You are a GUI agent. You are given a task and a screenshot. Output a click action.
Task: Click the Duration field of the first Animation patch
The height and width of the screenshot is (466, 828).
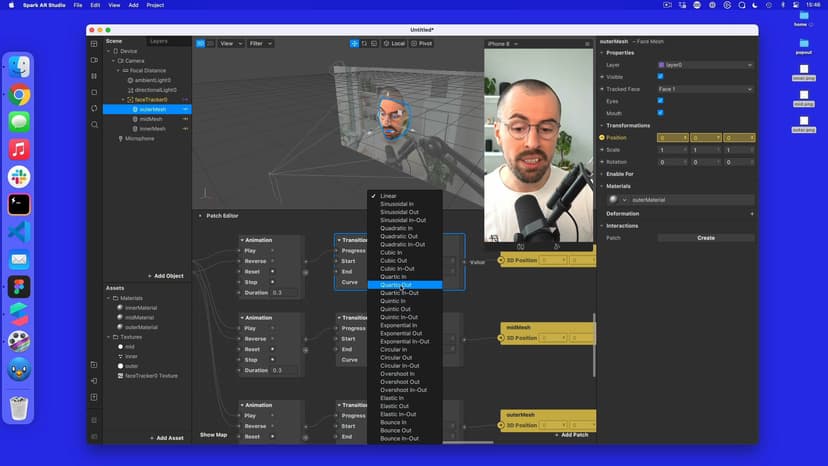(x=284, y=293)
